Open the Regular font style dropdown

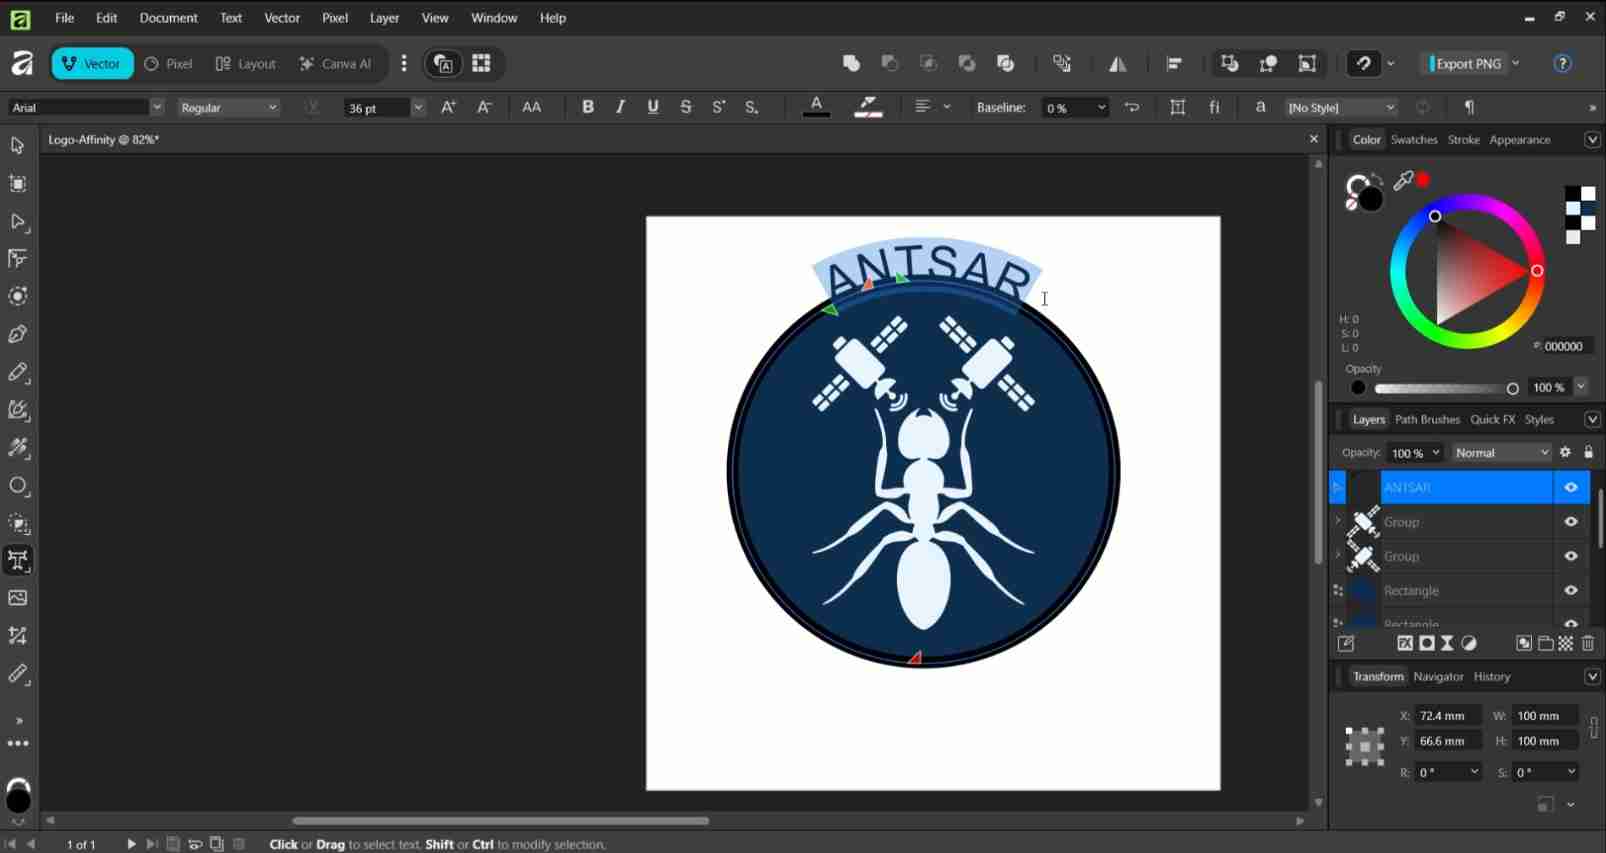coord(229,107)
